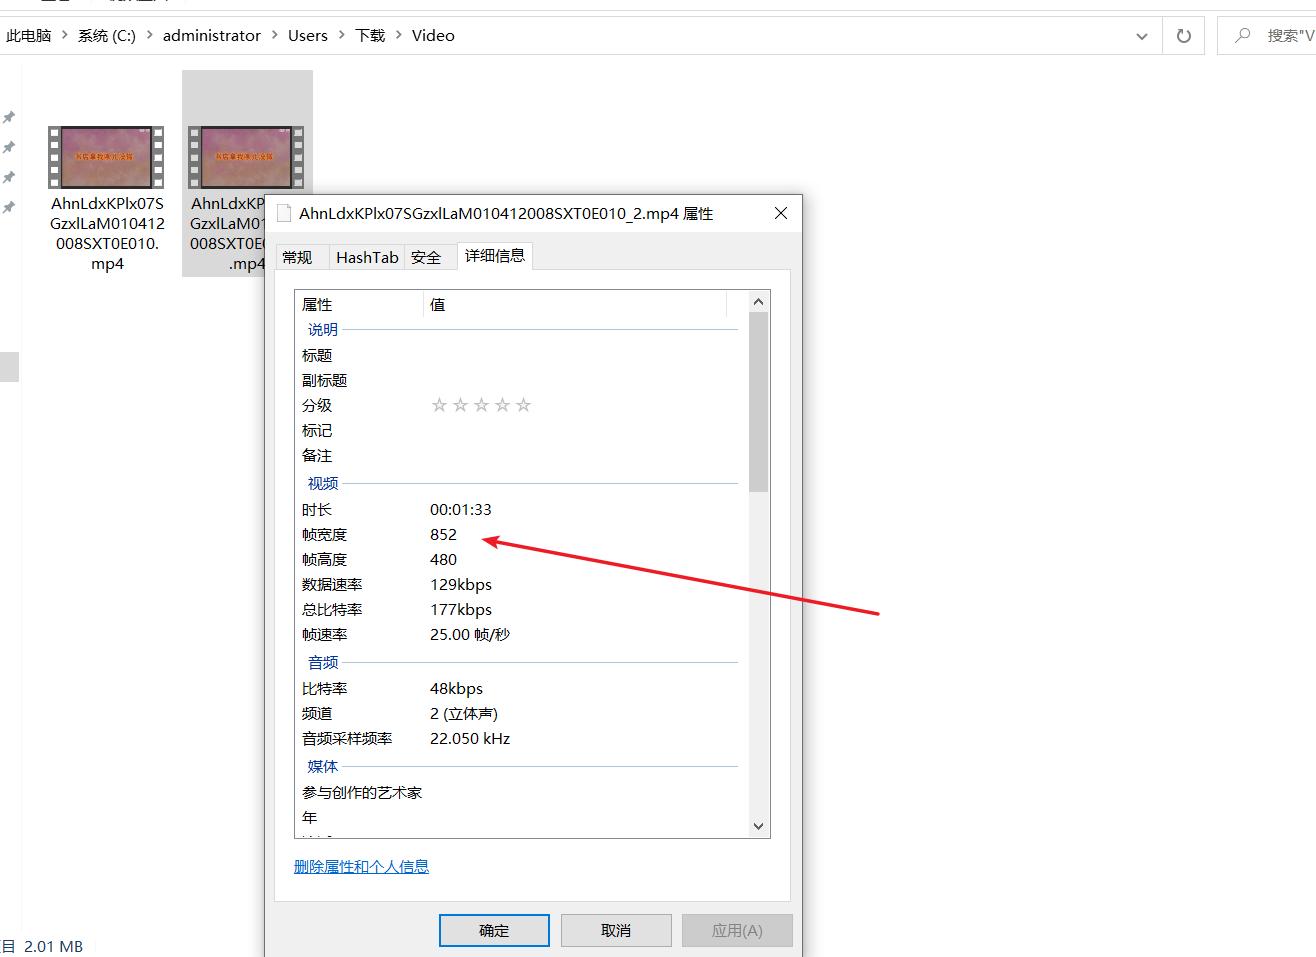Select the second video file thumbnail
1316x957 pixels.
pos(246,157)
